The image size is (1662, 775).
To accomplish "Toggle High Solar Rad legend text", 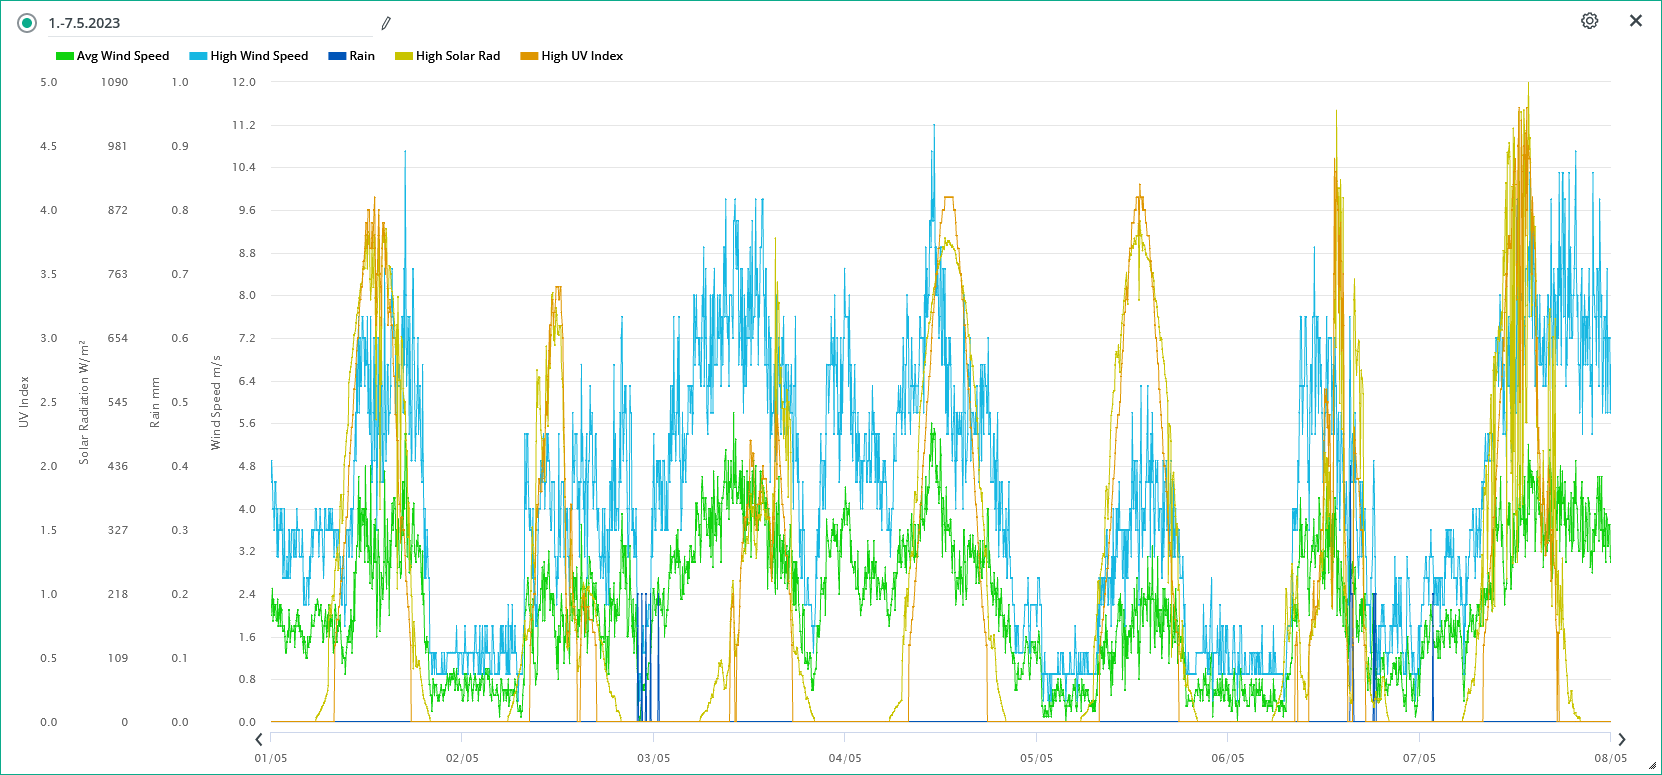I will coord(458,56).
